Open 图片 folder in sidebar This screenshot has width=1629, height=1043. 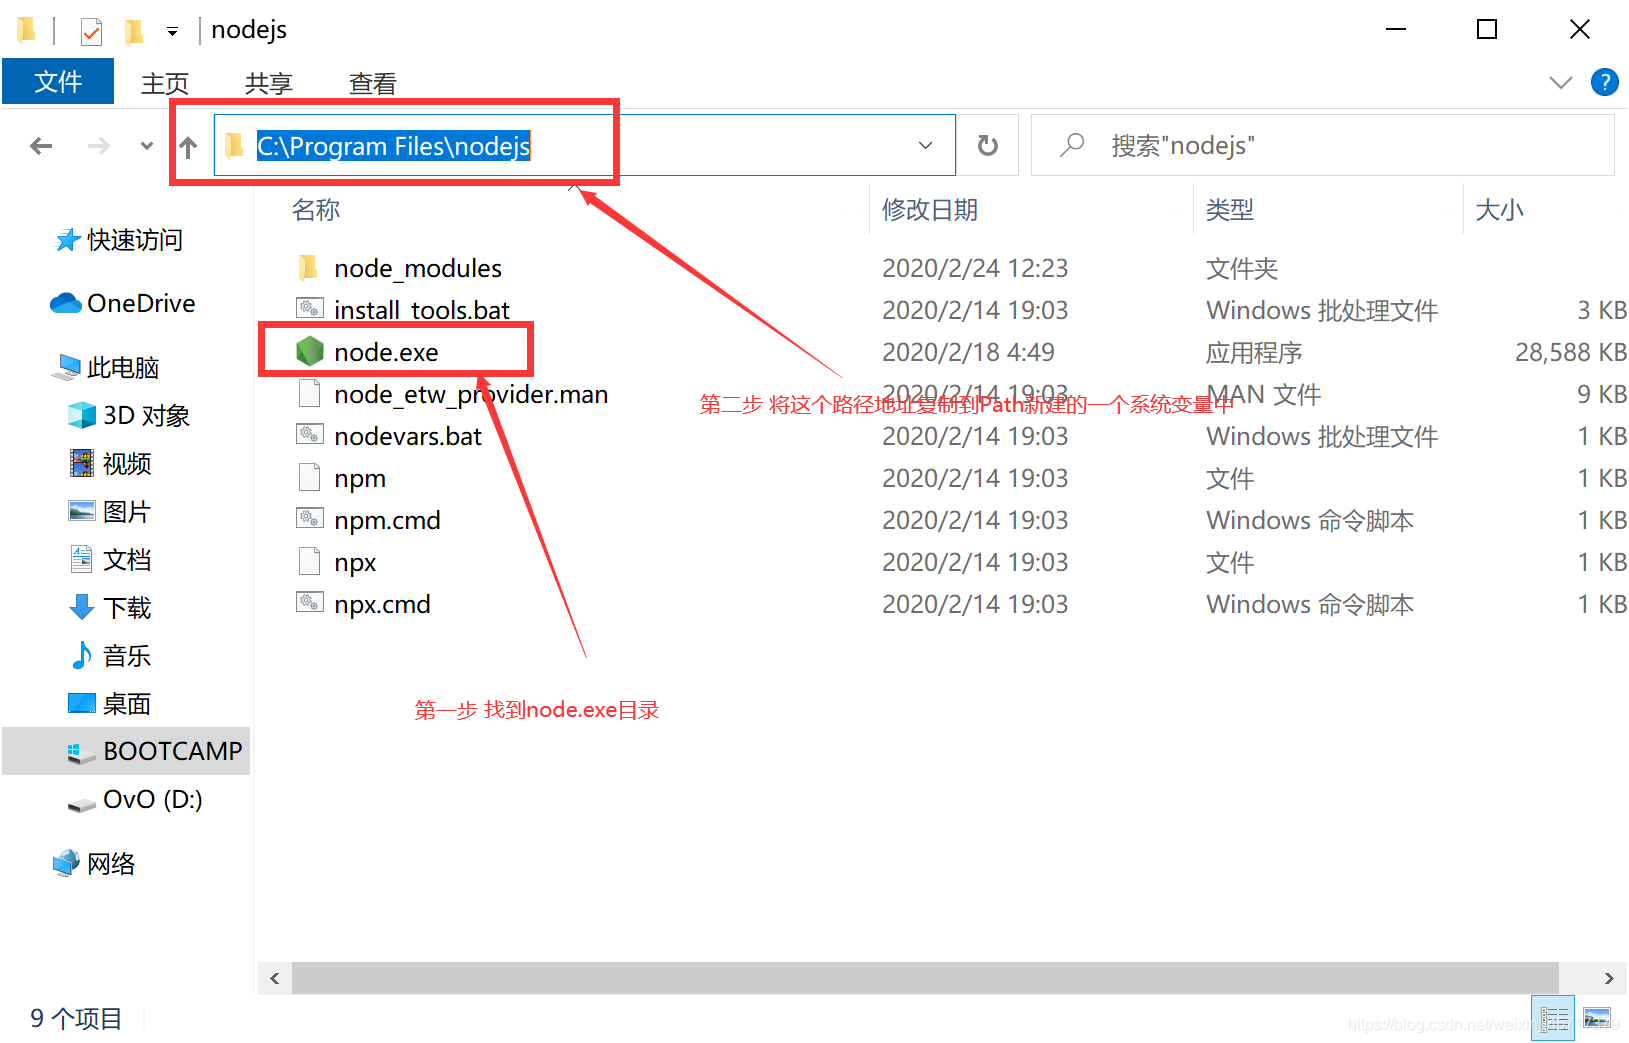click(110, 511)
